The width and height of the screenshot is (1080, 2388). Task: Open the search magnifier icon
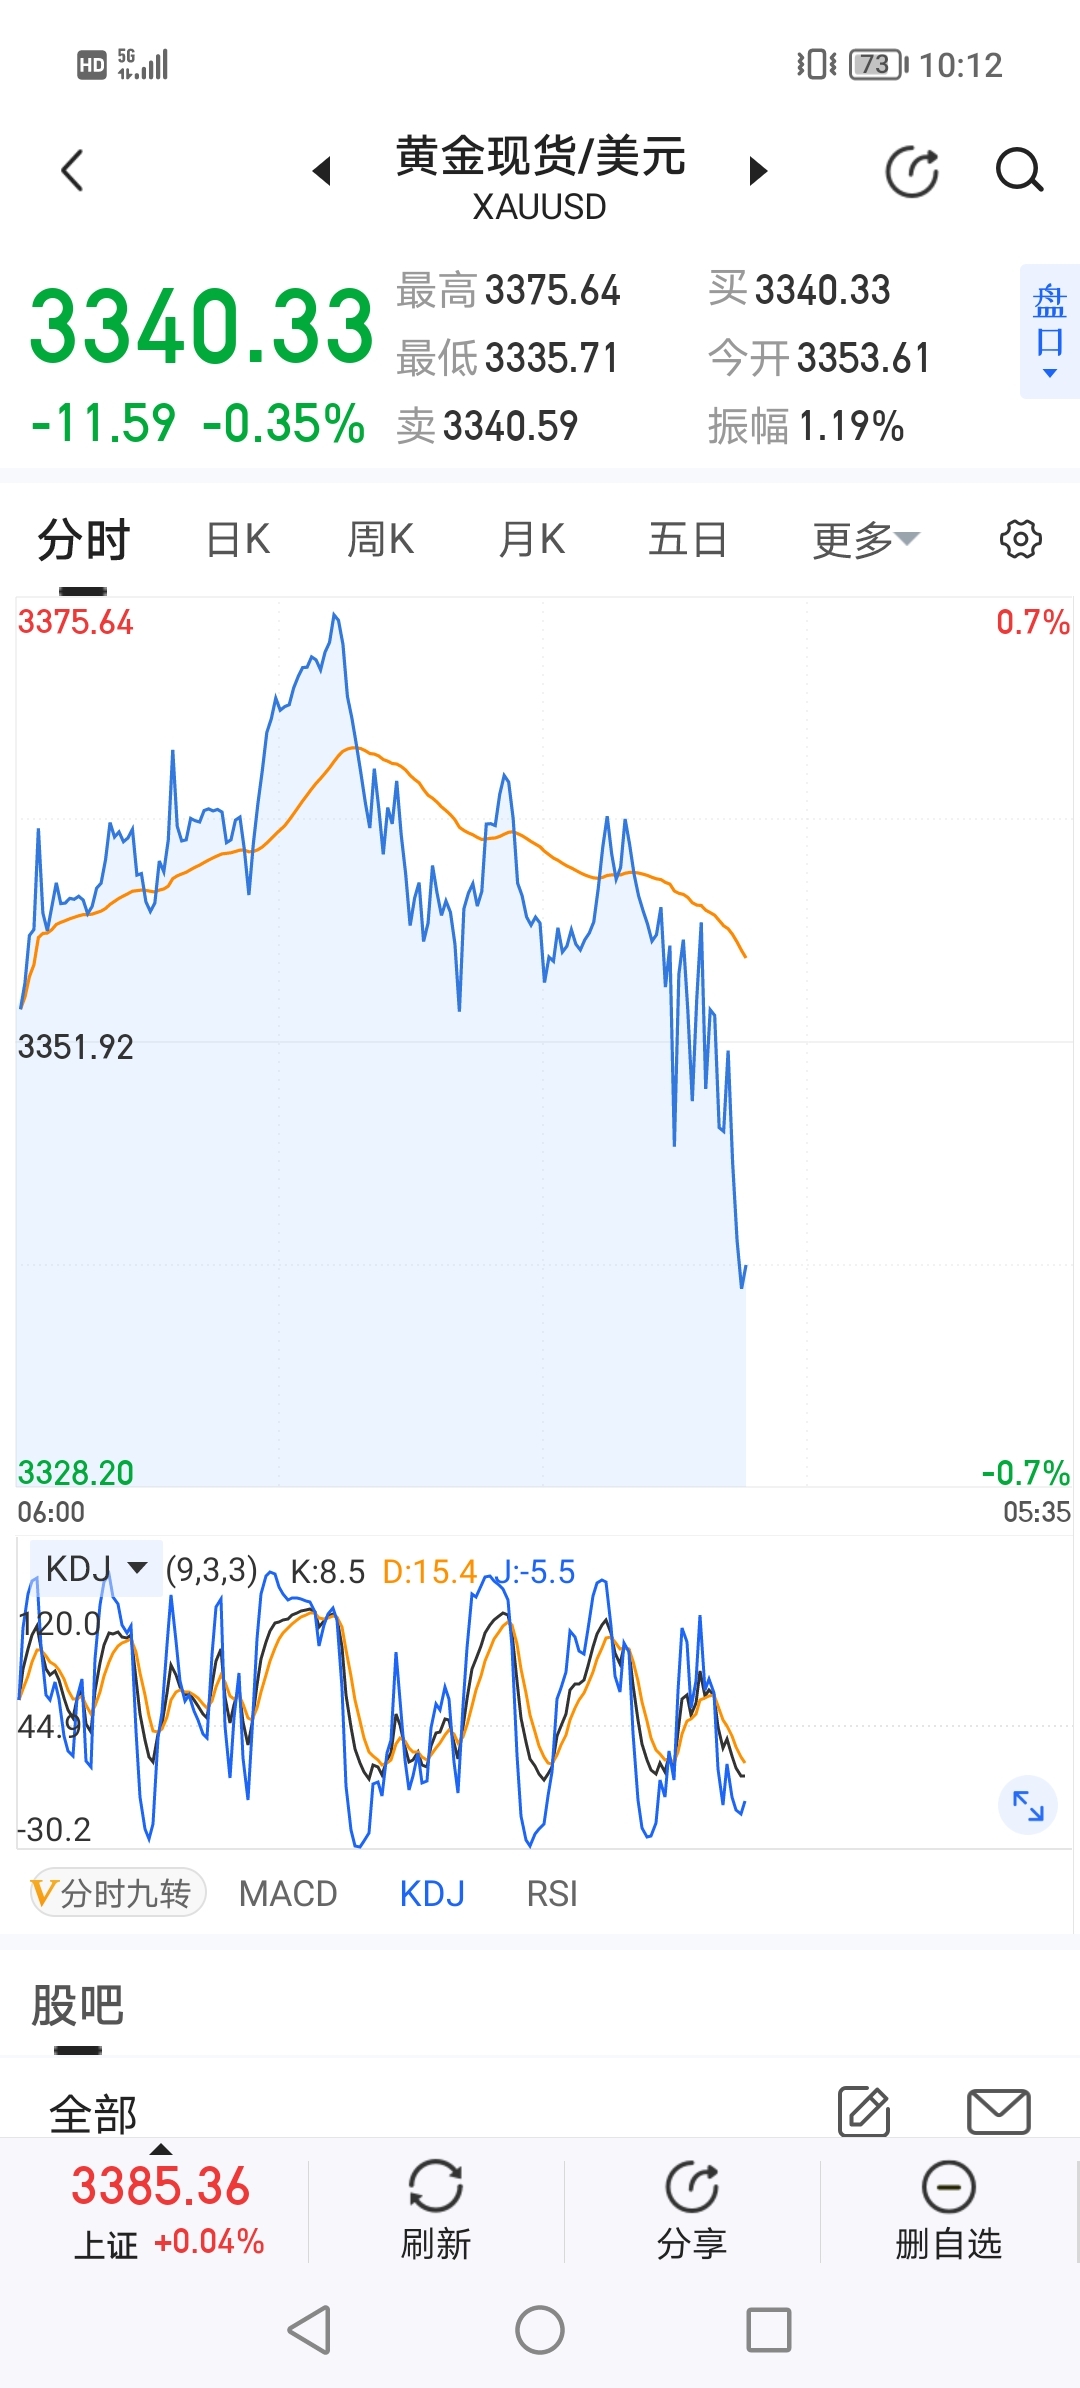(x=1019, y=170)
